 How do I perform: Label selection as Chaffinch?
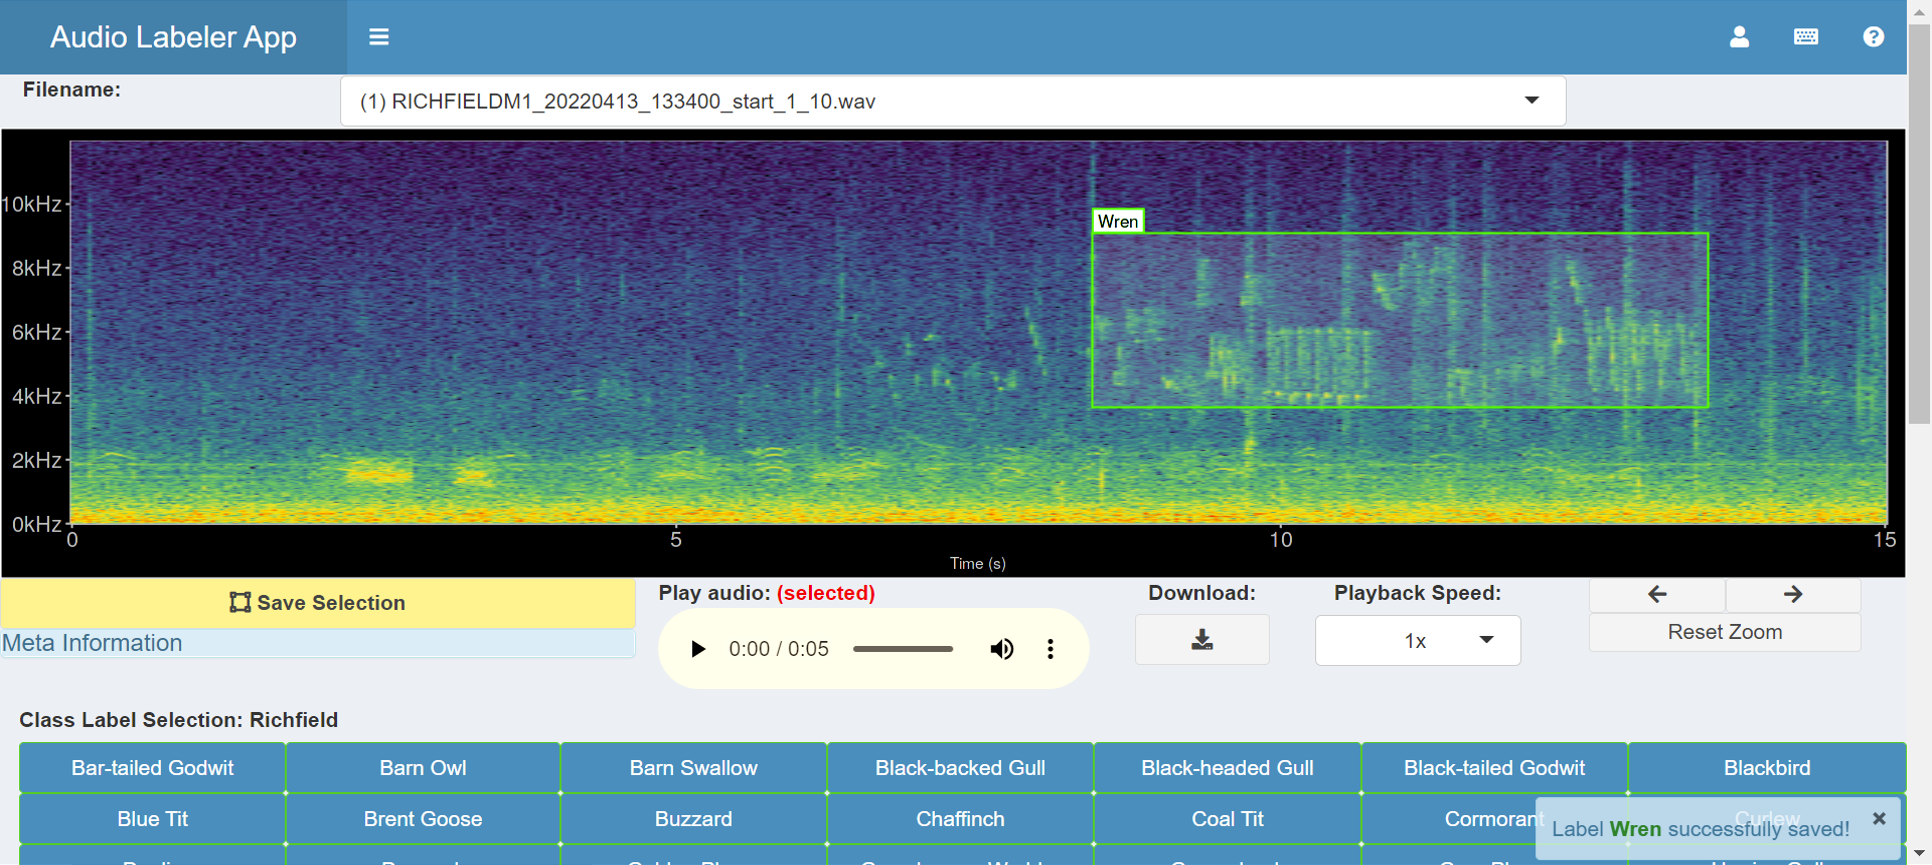pos(960,819)
